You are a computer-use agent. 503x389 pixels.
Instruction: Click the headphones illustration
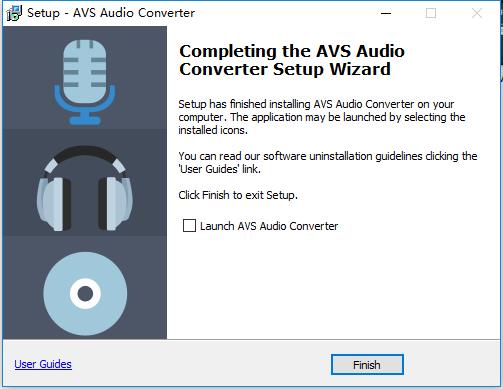(x=85, y=188)
